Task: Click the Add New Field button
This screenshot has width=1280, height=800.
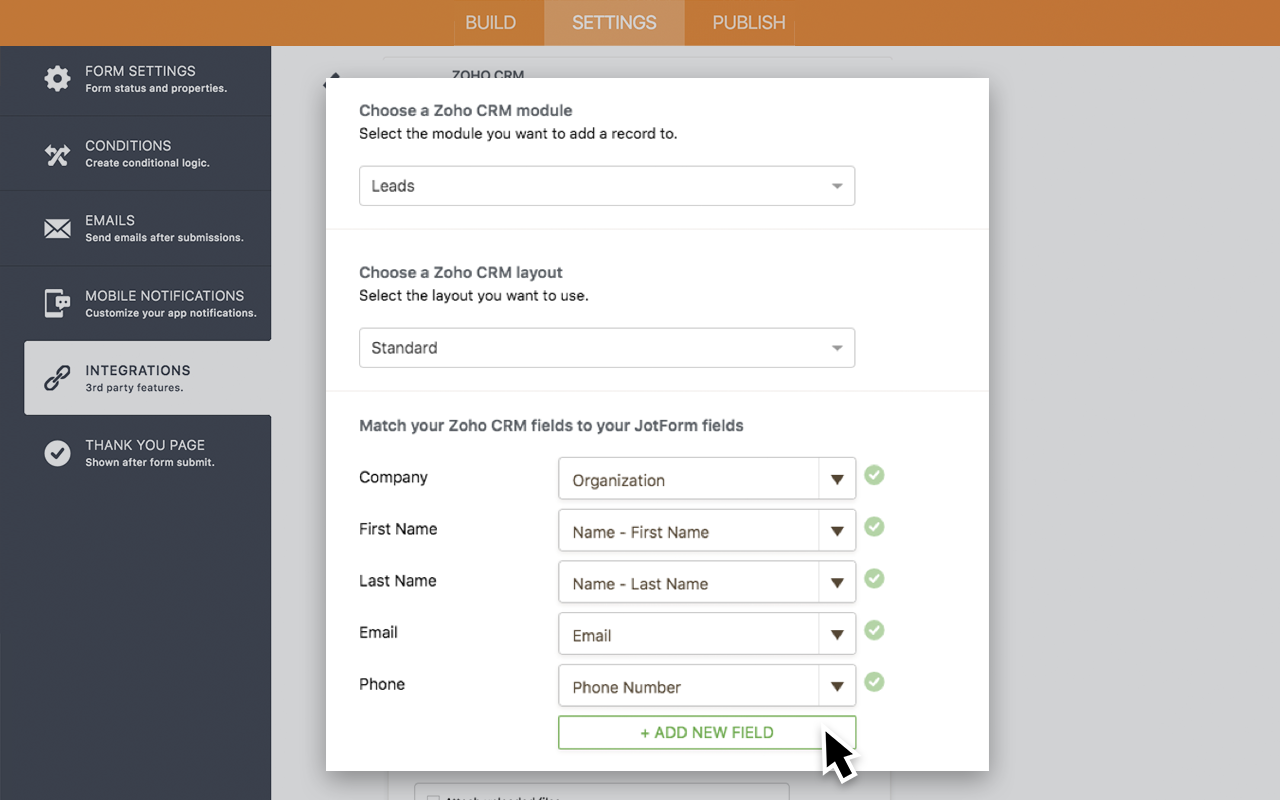Action: 706,732
